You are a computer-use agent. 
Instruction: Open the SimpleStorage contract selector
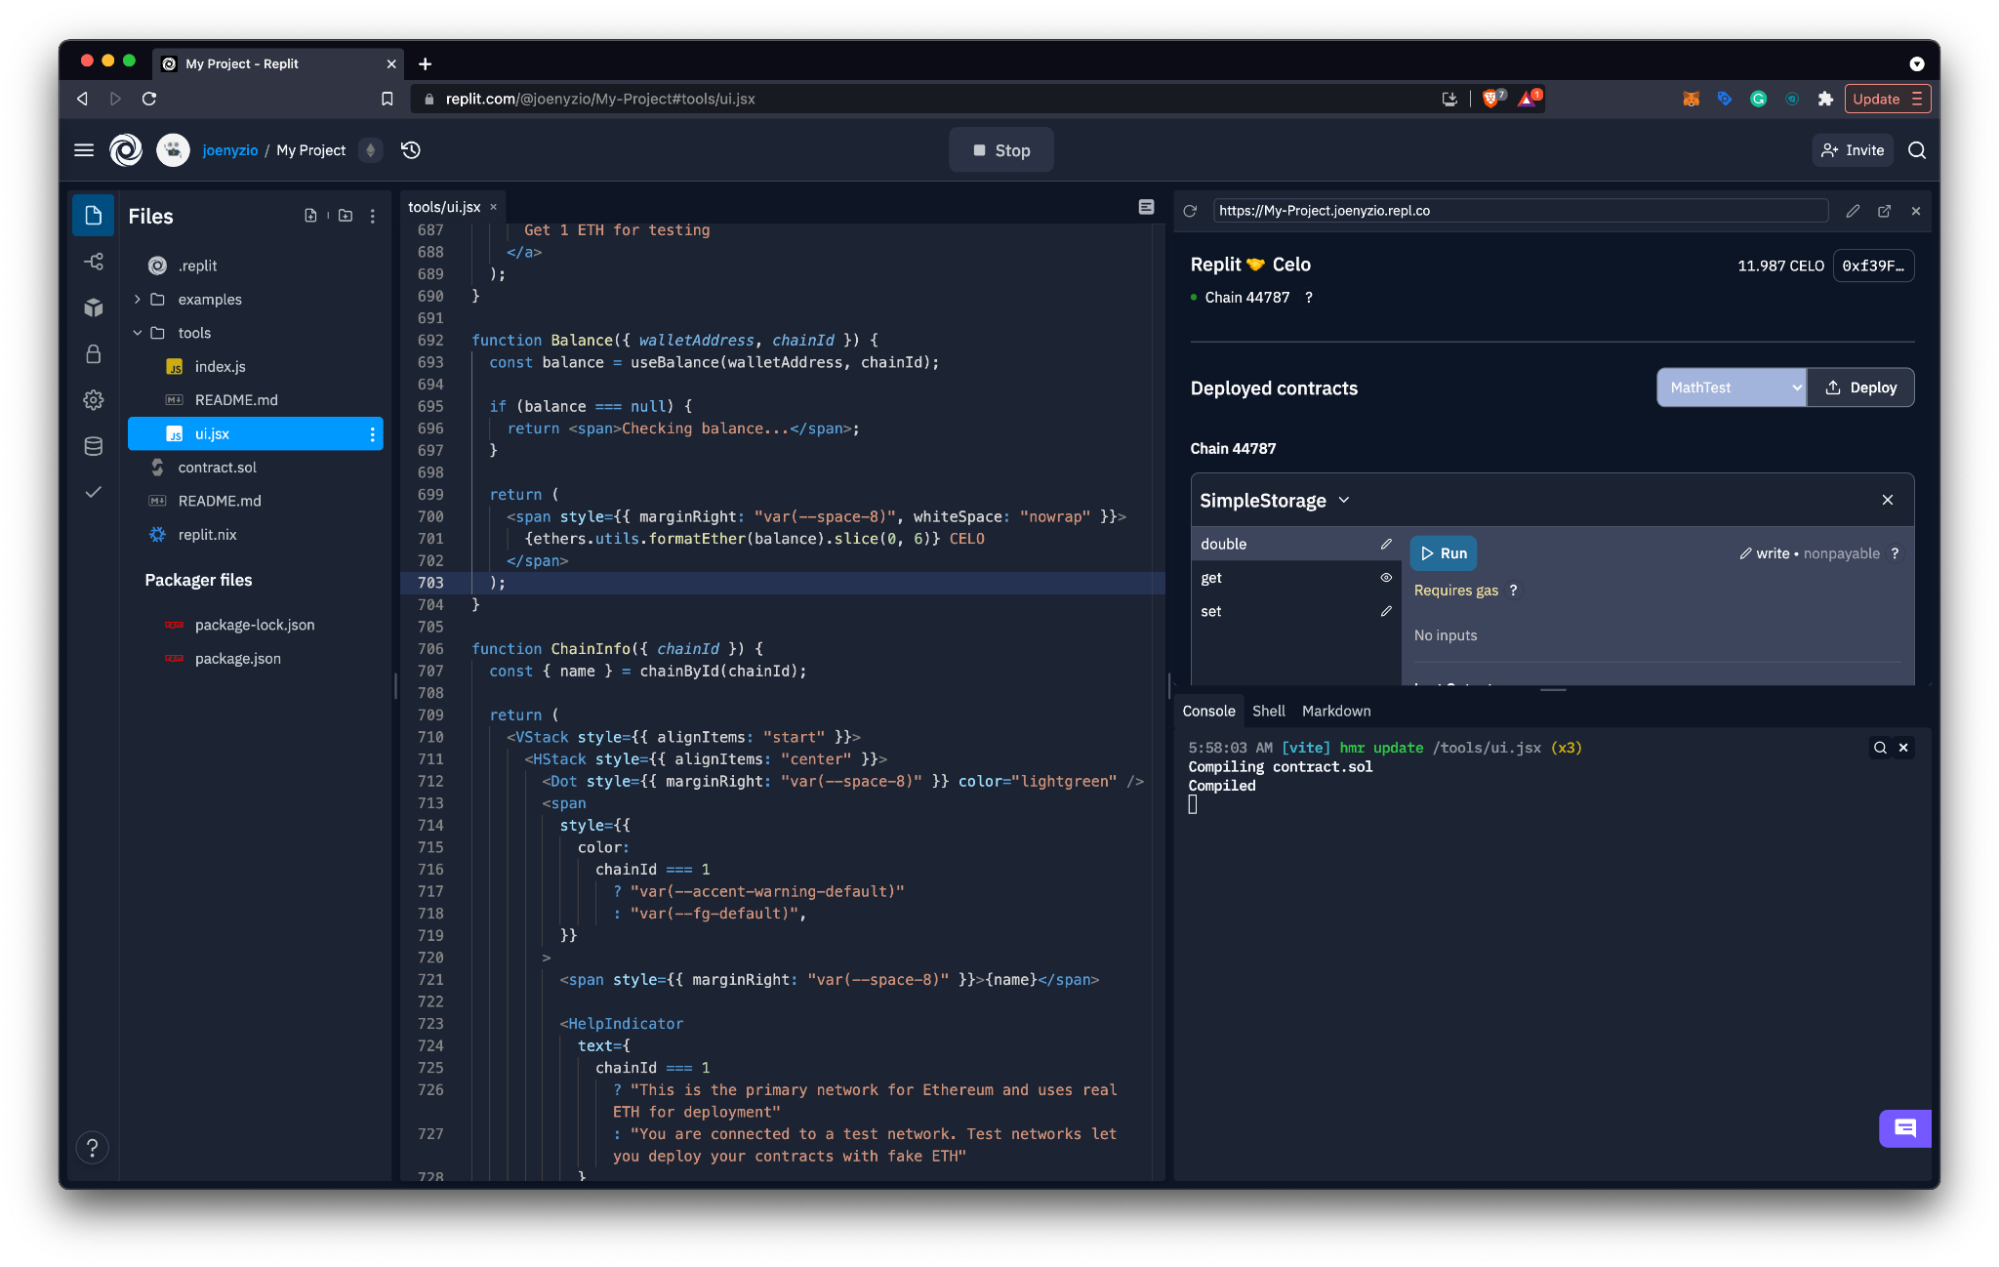[x=1344, y=500]
